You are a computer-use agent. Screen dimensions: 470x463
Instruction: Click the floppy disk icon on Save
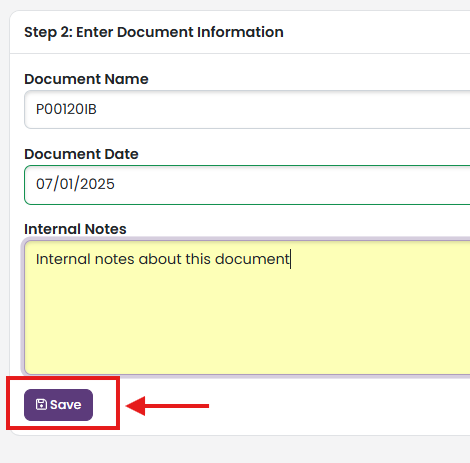[x=41, y=404]
